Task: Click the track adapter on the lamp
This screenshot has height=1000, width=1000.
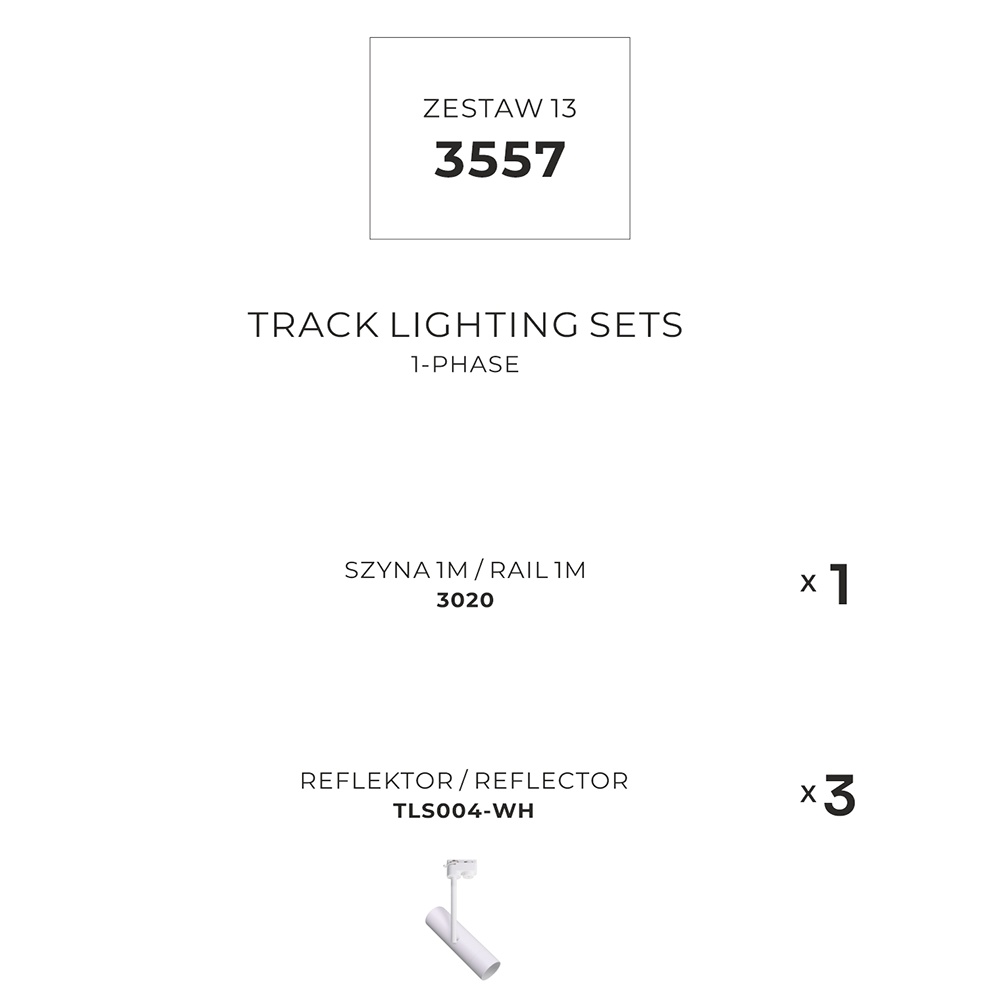Action: click(461, 868)
